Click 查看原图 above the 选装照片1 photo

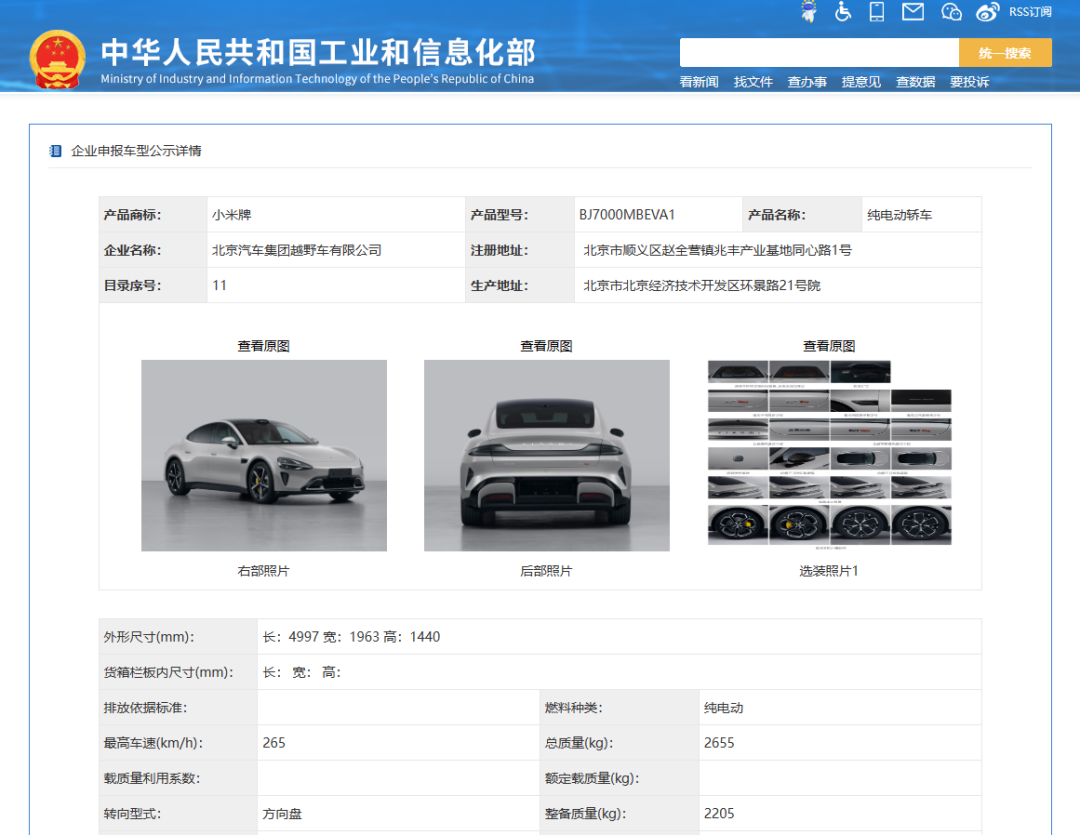point(829,346)
